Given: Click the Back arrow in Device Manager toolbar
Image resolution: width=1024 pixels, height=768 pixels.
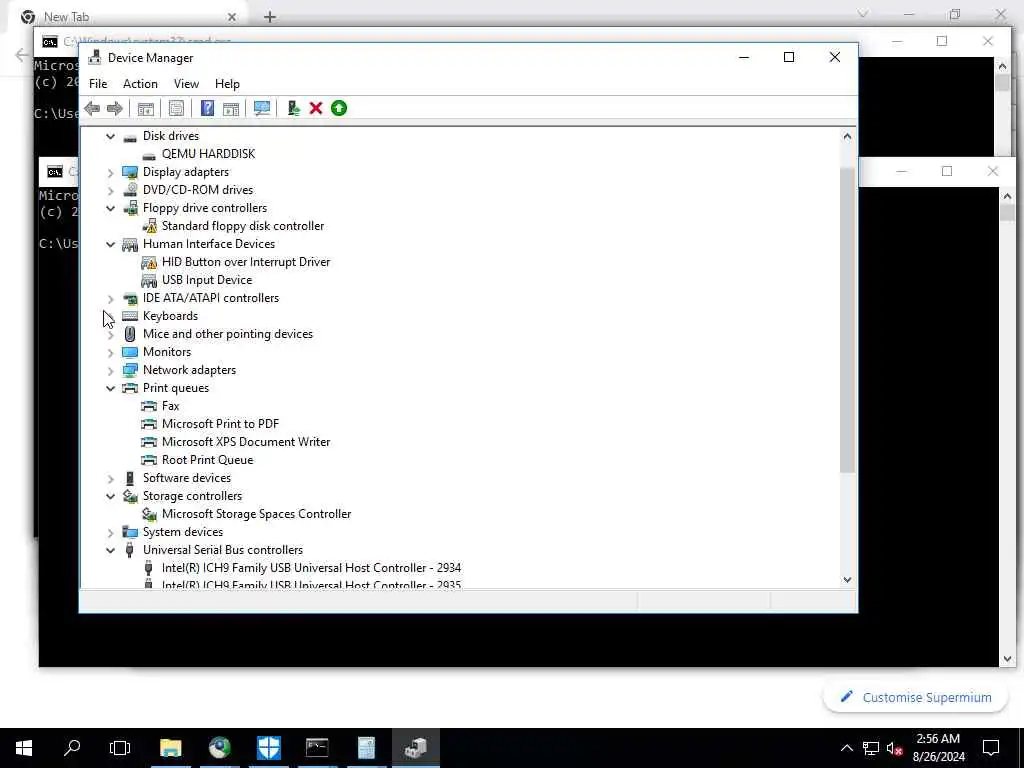Looking at the screenshot, I should click(x=92, y=108).
